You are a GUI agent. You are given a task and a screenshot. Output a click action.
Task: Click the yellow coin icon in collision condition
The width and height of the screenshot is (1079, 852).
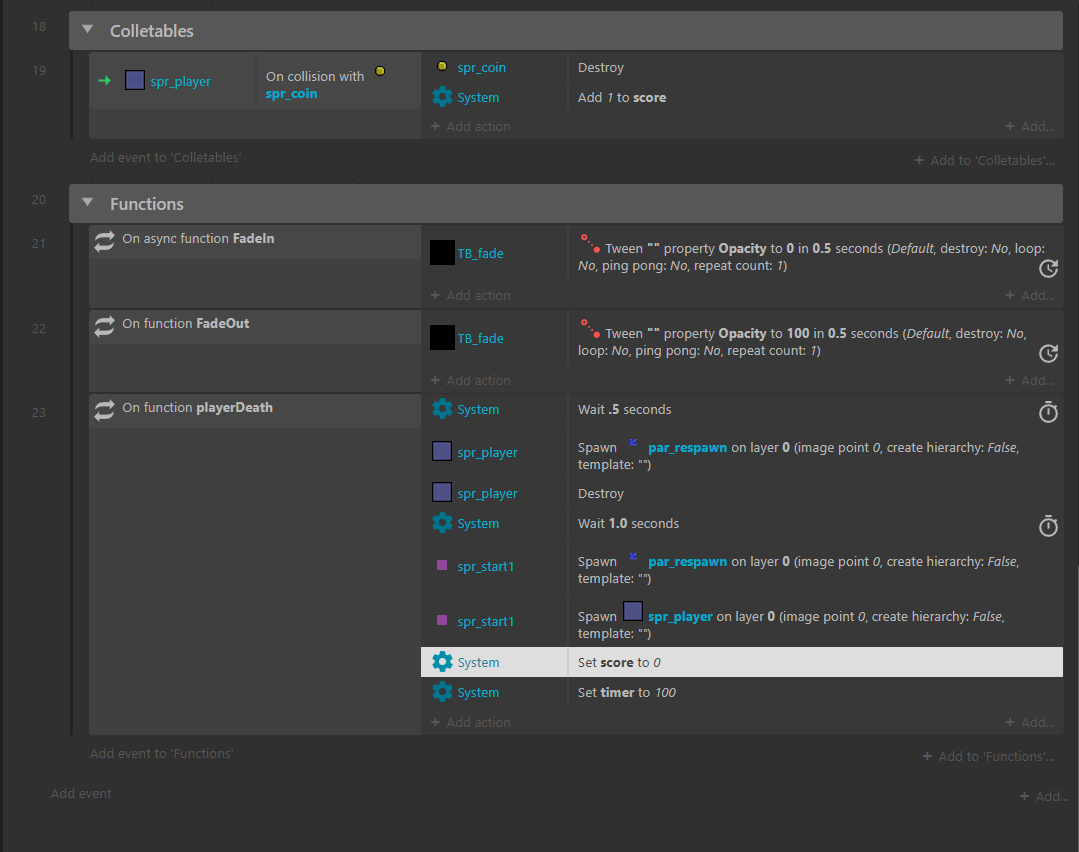tap(380, 71)
